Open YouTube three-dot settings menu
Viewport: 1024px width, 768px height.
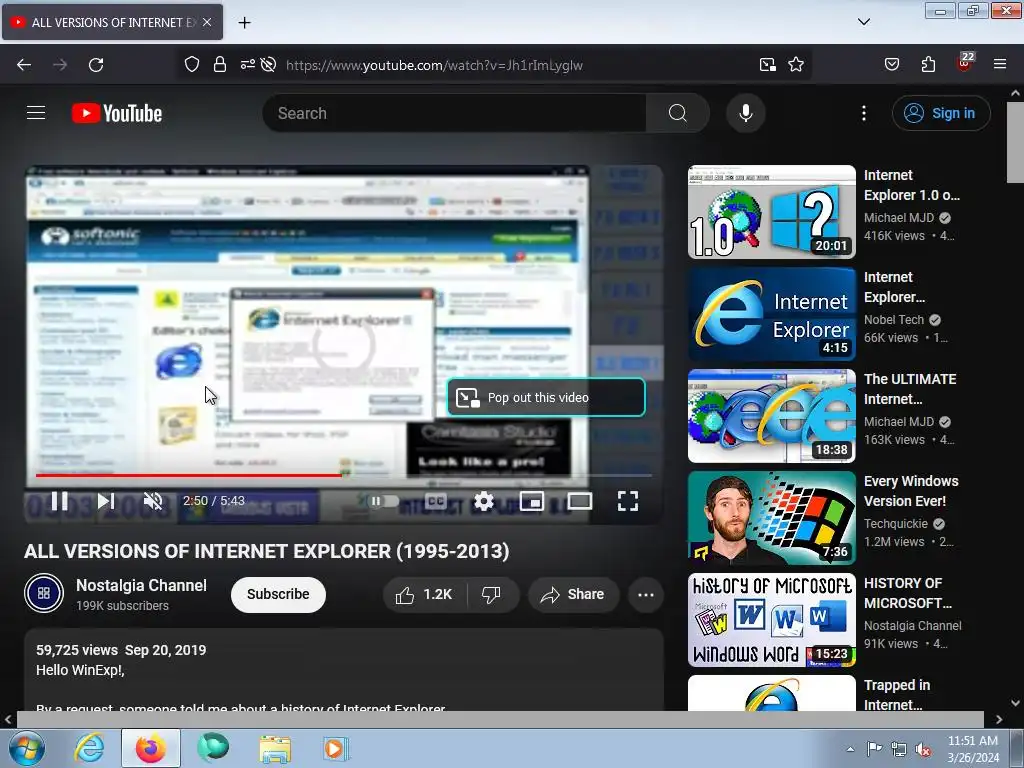coord(863,113)
